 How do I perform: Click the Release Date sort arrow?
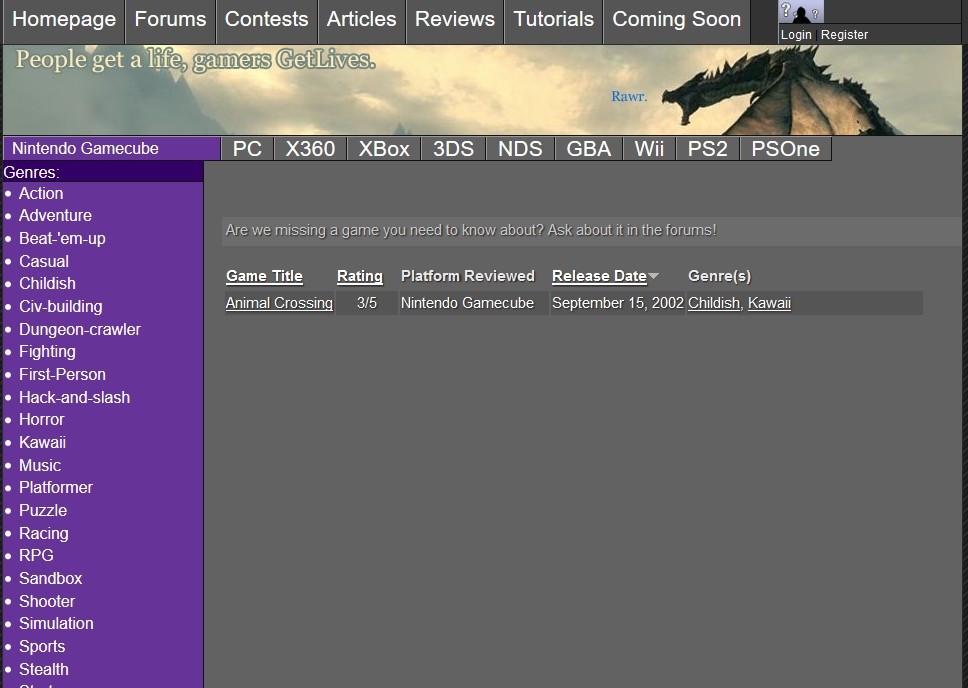pos(654,277)
